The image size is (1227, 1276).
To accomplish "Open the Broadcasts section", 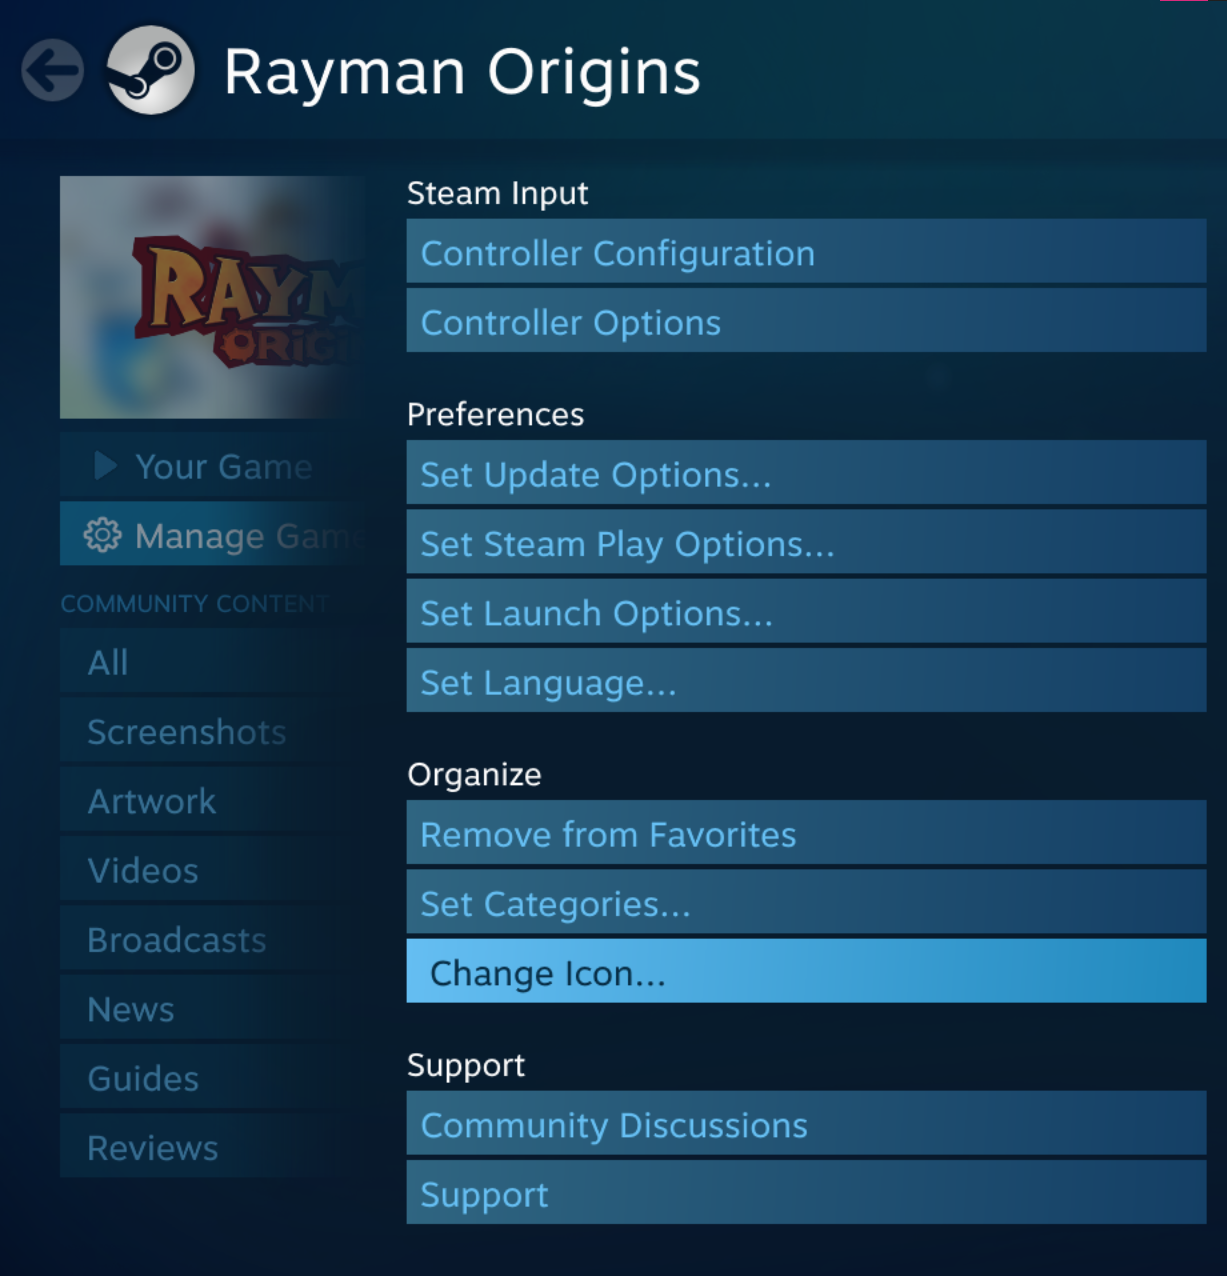I will point(177,940).
